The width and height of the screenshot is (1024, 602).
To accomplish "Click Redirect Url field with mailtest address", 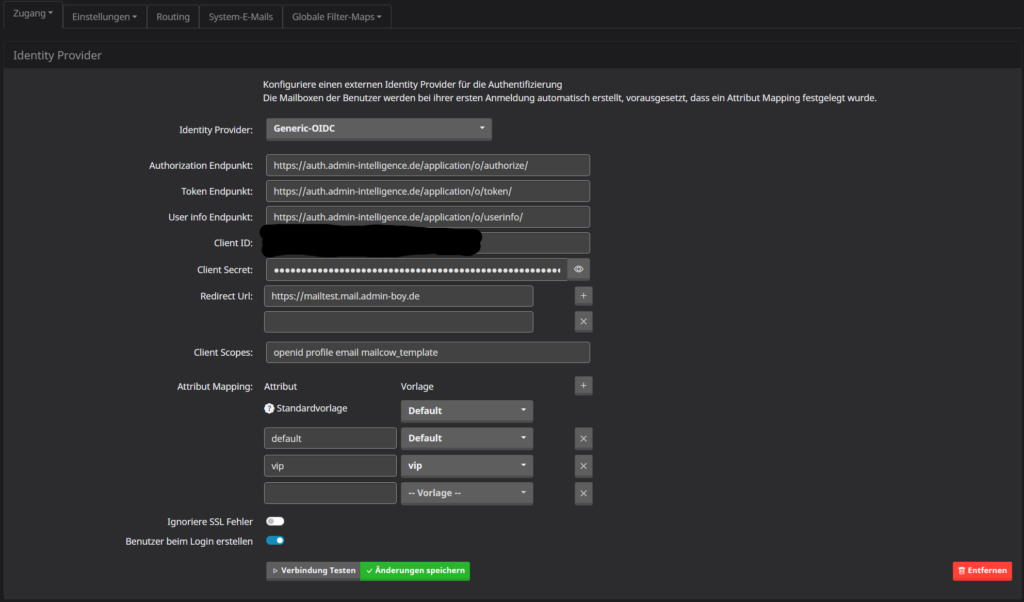I will click(398, 296).
